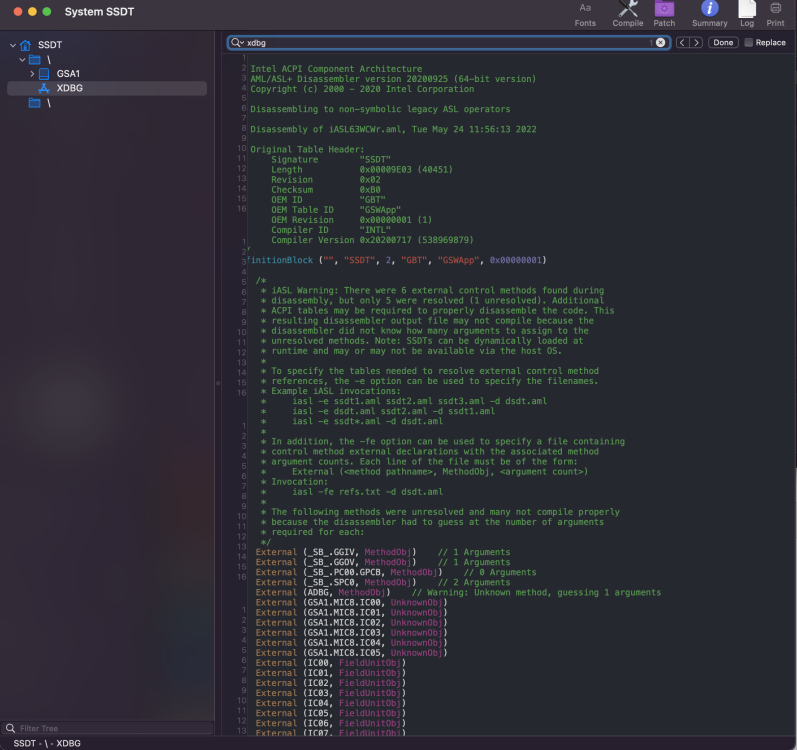The height and width of the screenshot is (750, 797).
Task: Clear the xdbg search text
Action: (660, 43)
